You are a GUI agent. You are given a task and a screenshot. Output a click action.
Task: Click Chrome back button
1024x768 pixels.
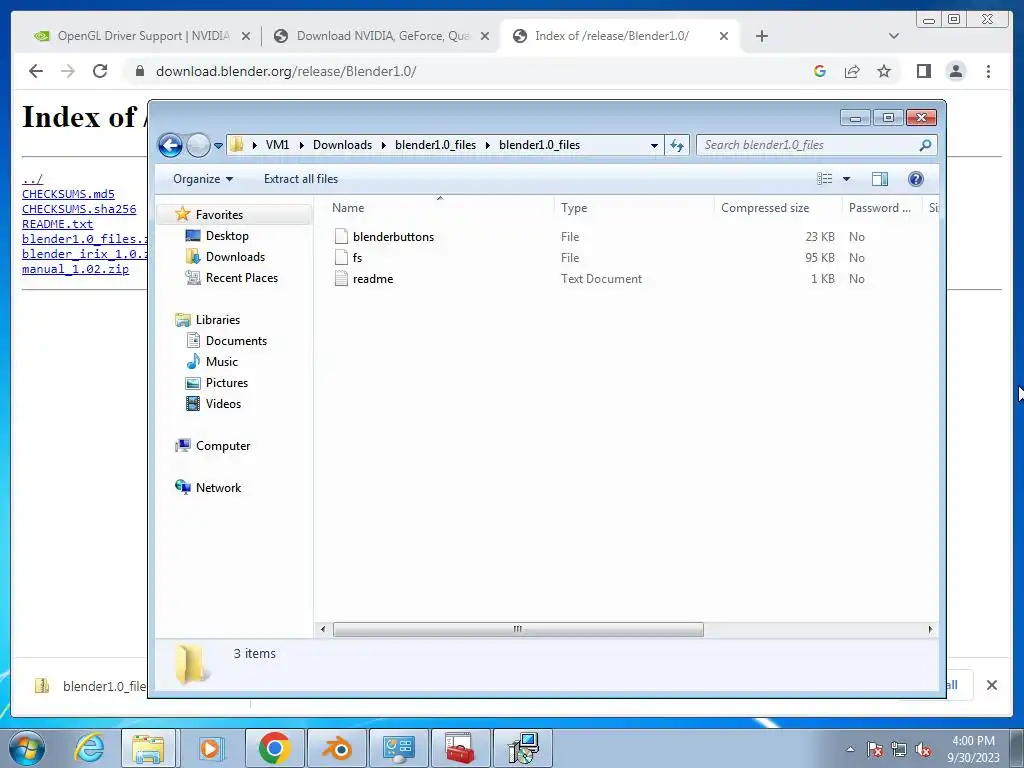coord(36,71)
